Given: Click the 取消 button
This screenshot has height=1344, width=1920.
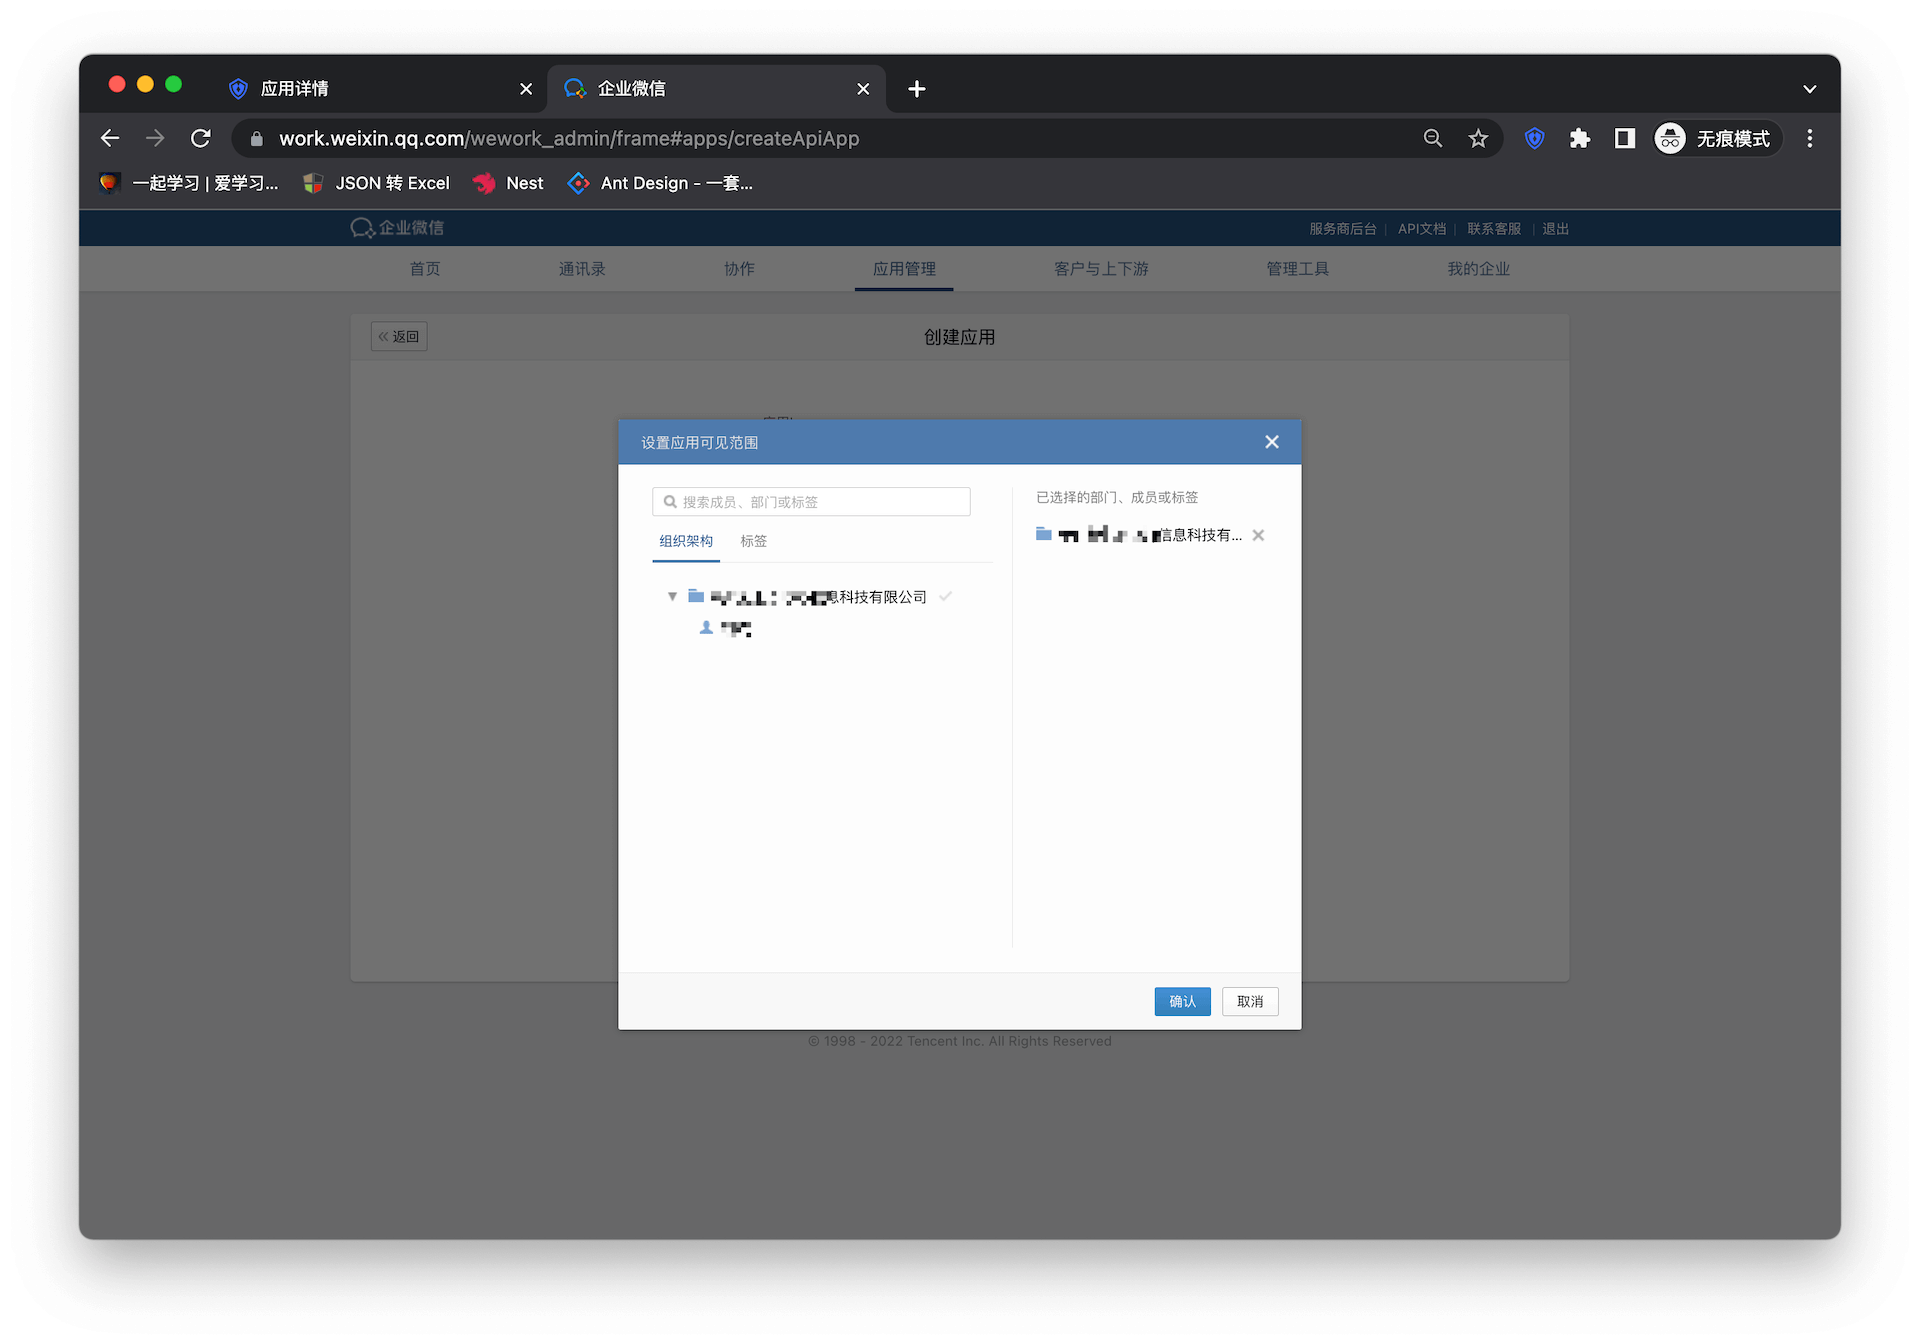Looking at the screenshot, I should [1250, 1001].
